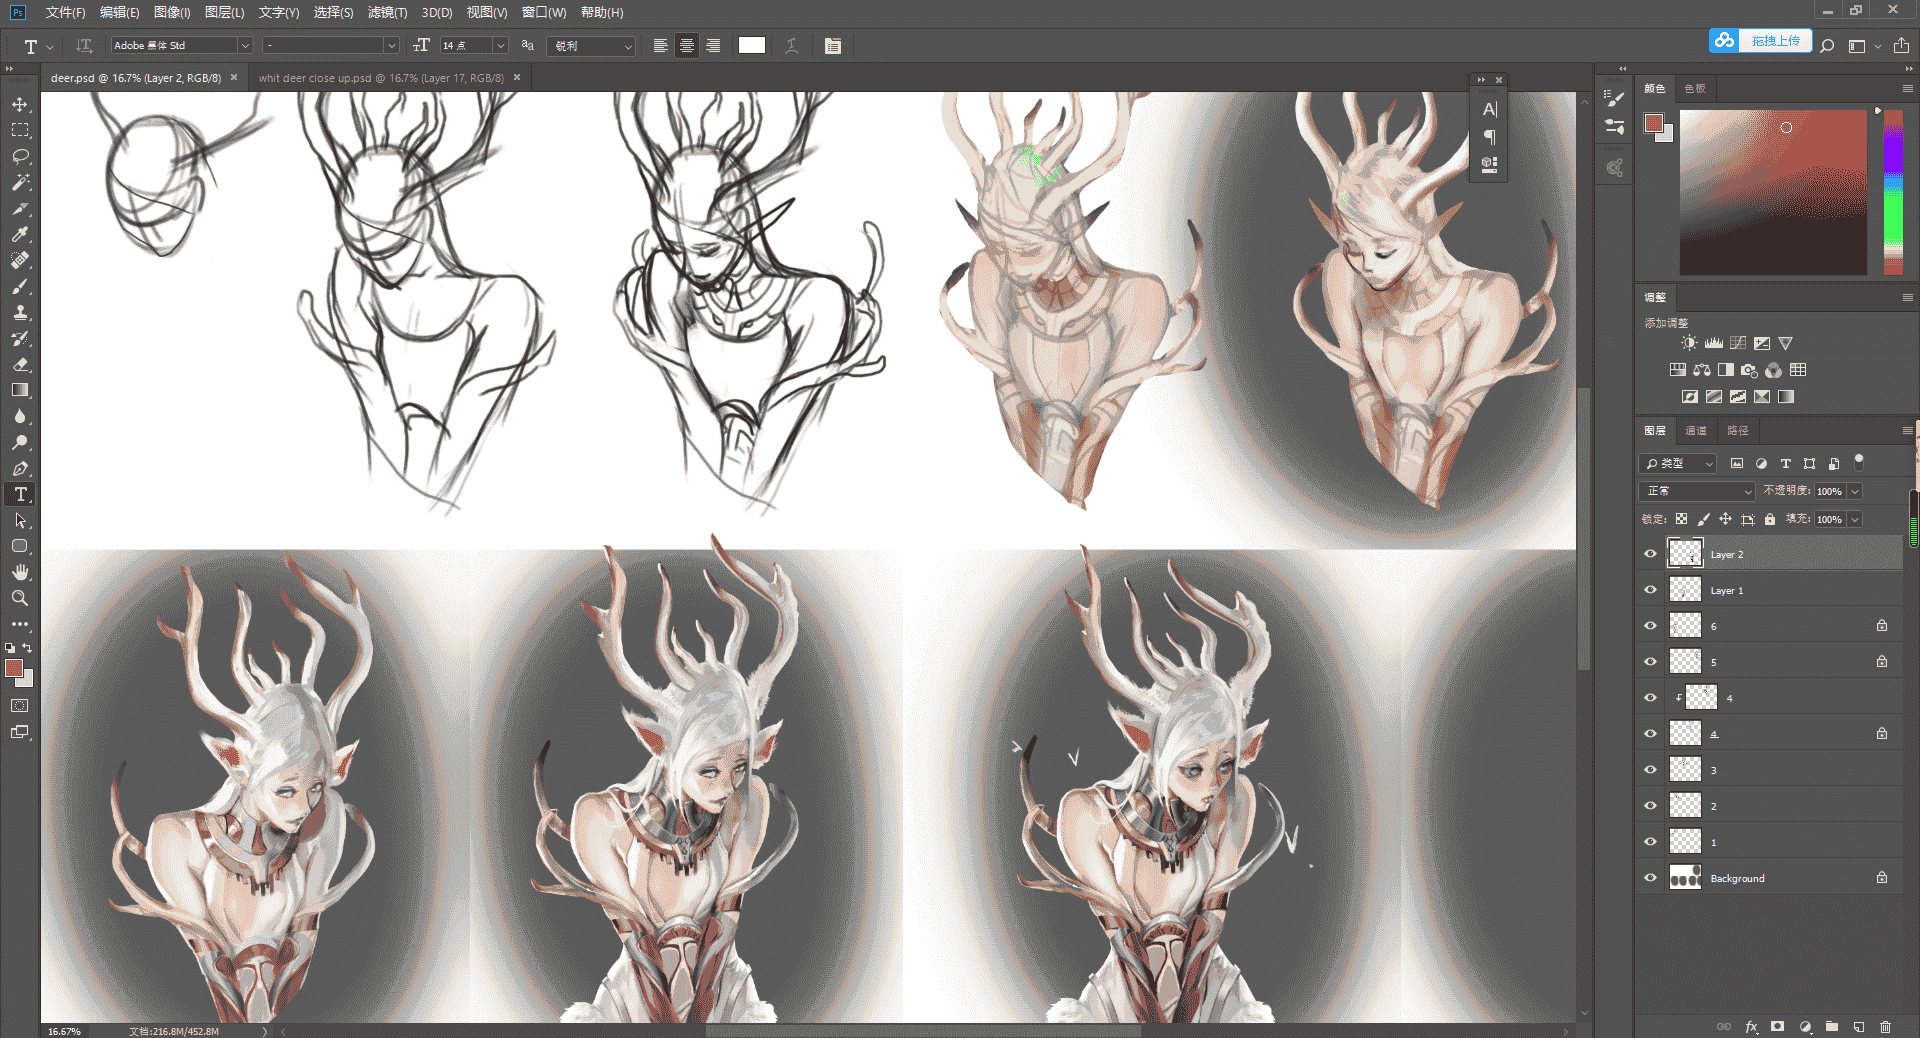Delete layer using trash icon

(x=1885, y=1027)
